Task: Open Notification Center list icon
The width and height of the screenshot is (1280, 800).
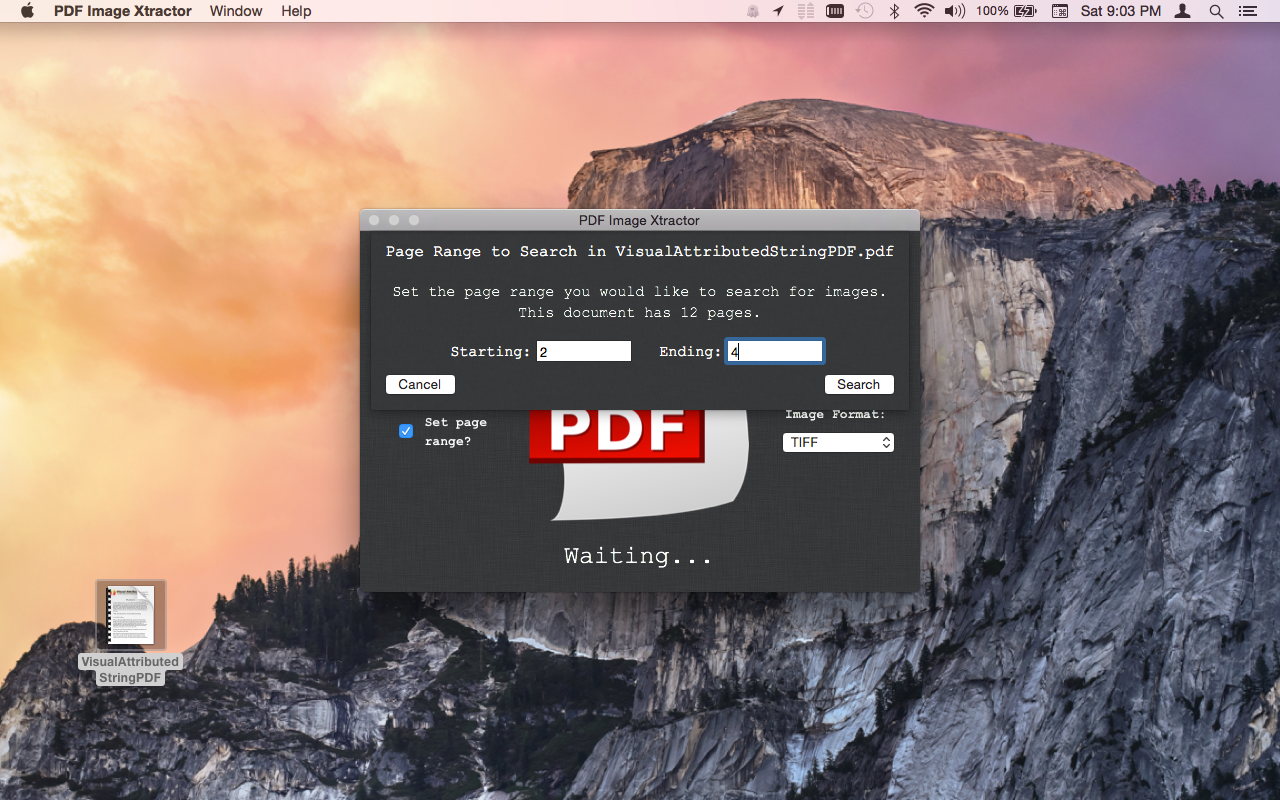Action: coord(1247,11)
